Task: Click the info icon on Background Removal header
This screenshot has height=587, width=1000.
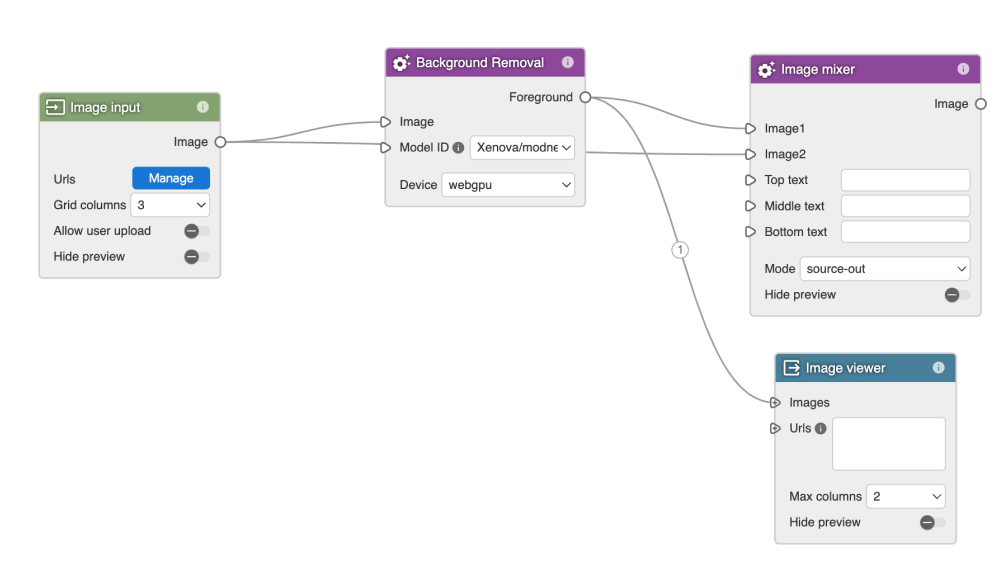Action: click(568, 62)
